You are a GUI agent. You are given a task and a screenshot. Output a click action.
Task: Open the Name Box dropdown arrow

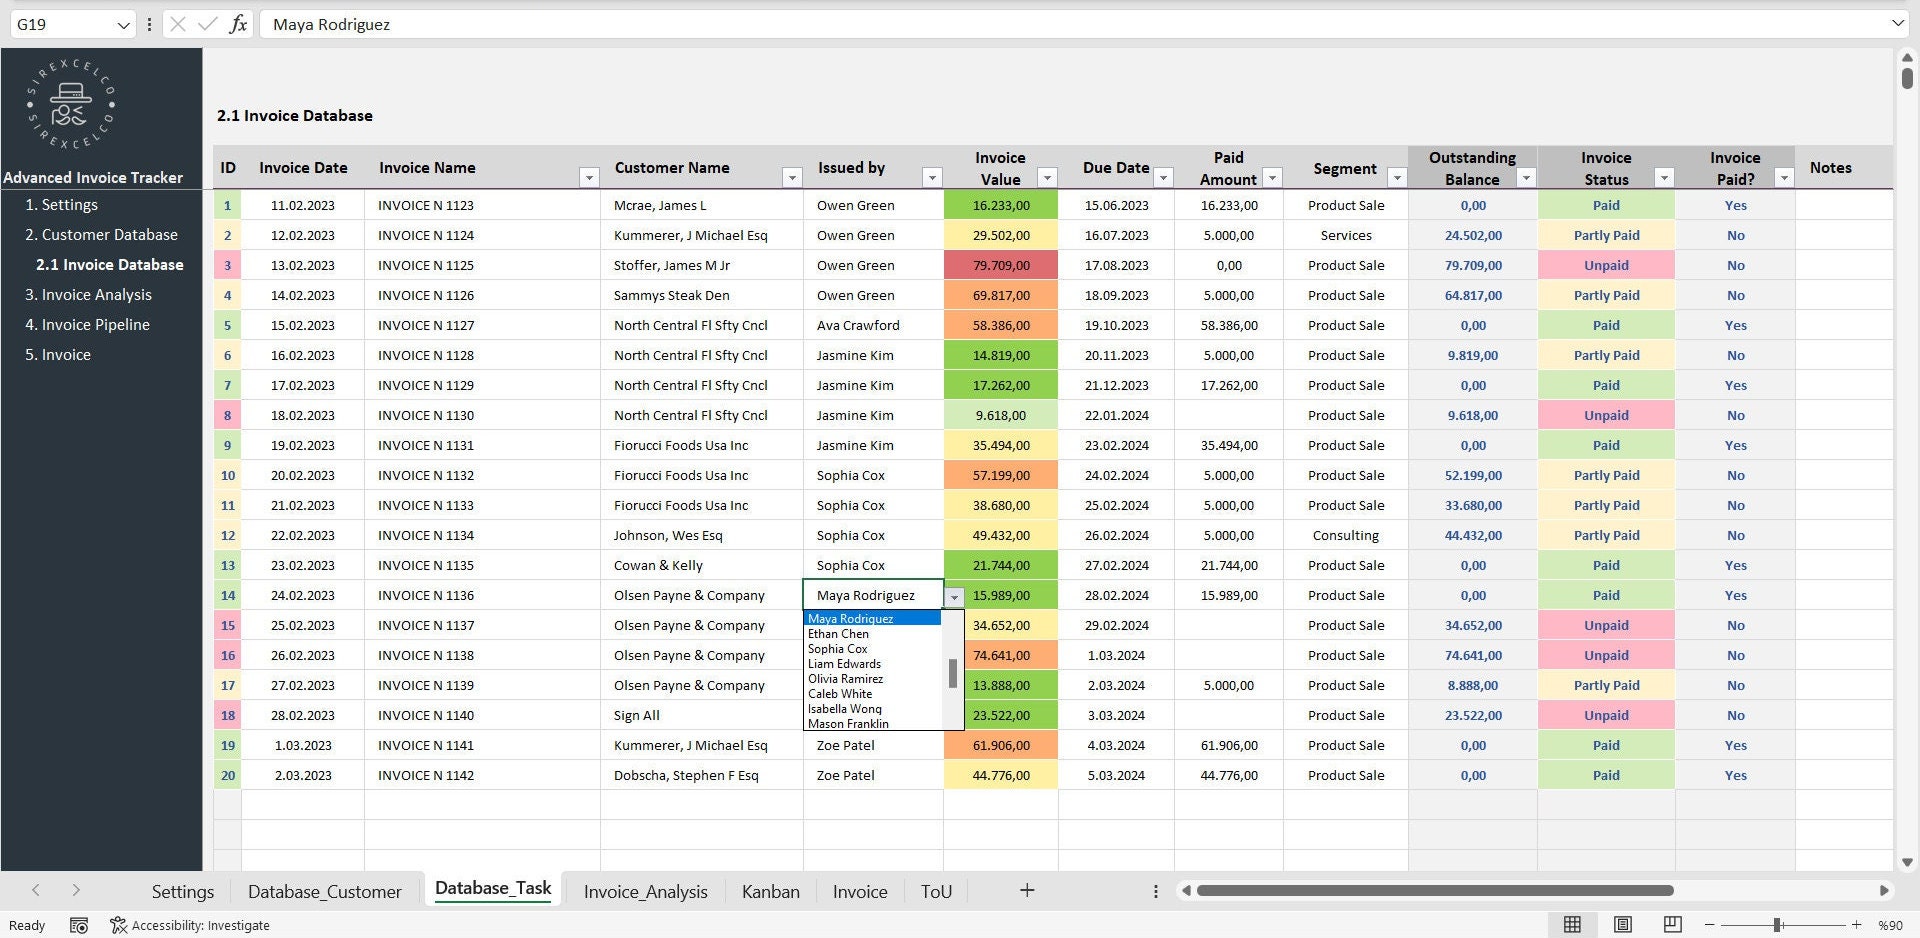point(123,24)
